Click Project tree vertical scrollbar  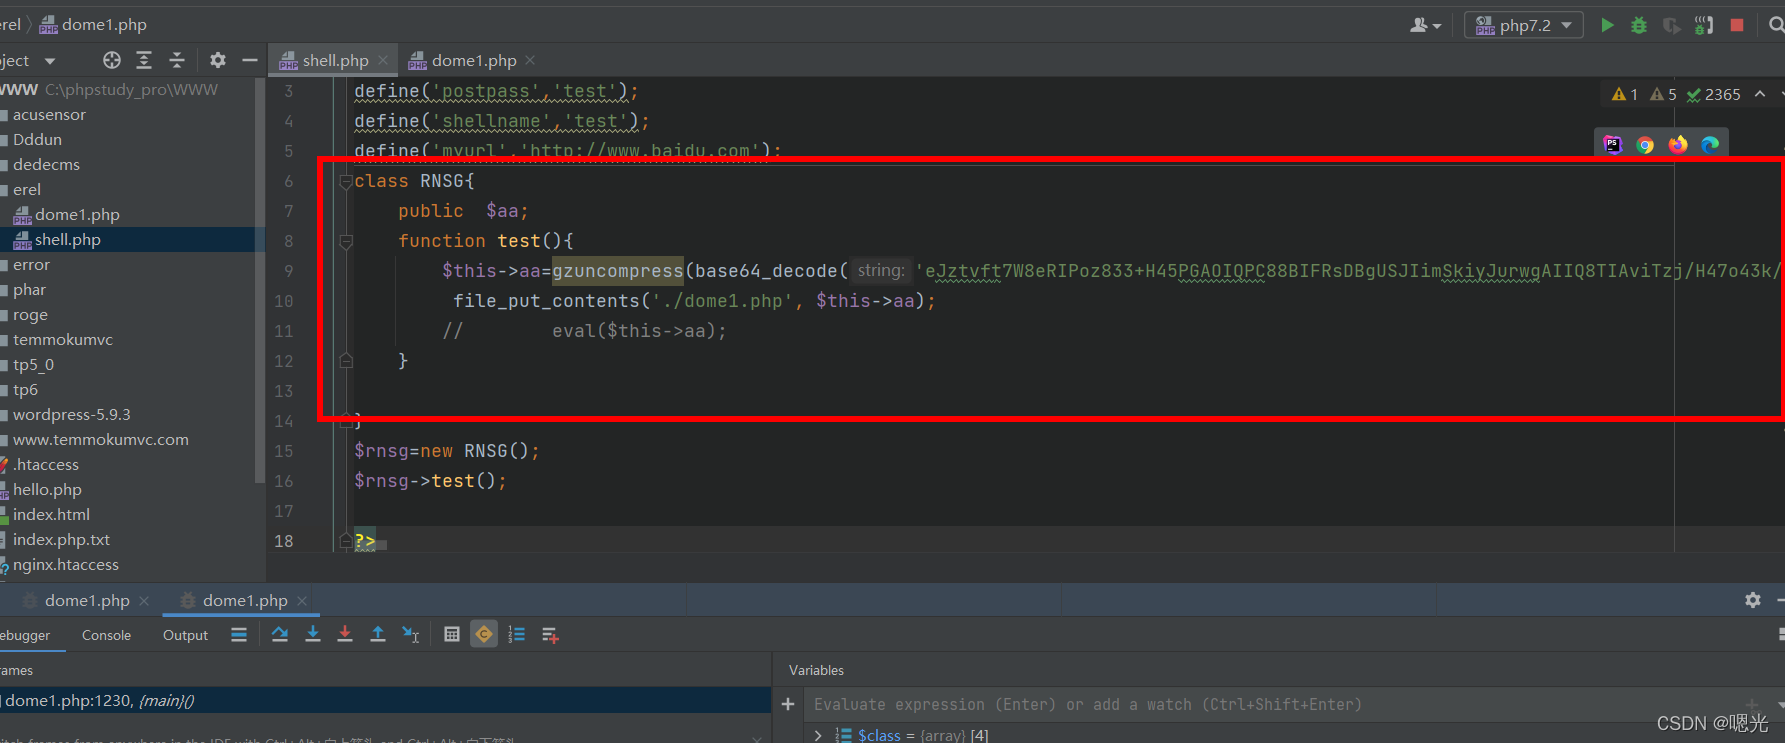point(260,280)
